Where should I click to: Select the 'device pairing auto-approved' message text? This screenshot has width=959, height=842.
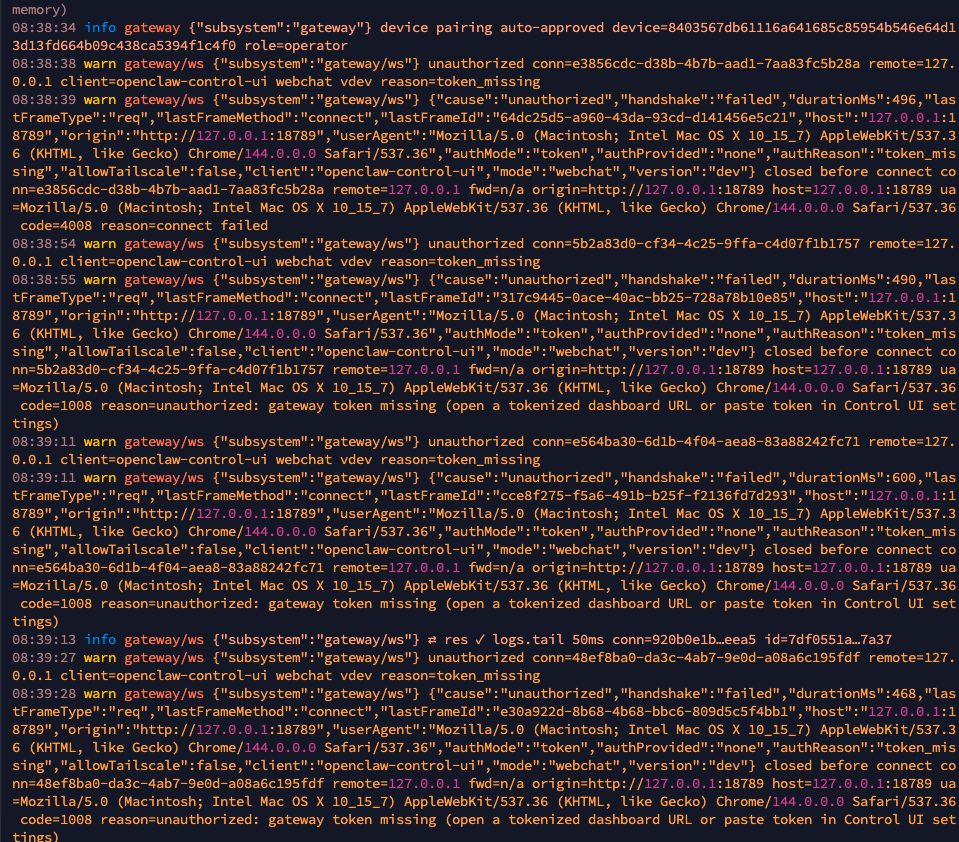(x=492, y=28)
